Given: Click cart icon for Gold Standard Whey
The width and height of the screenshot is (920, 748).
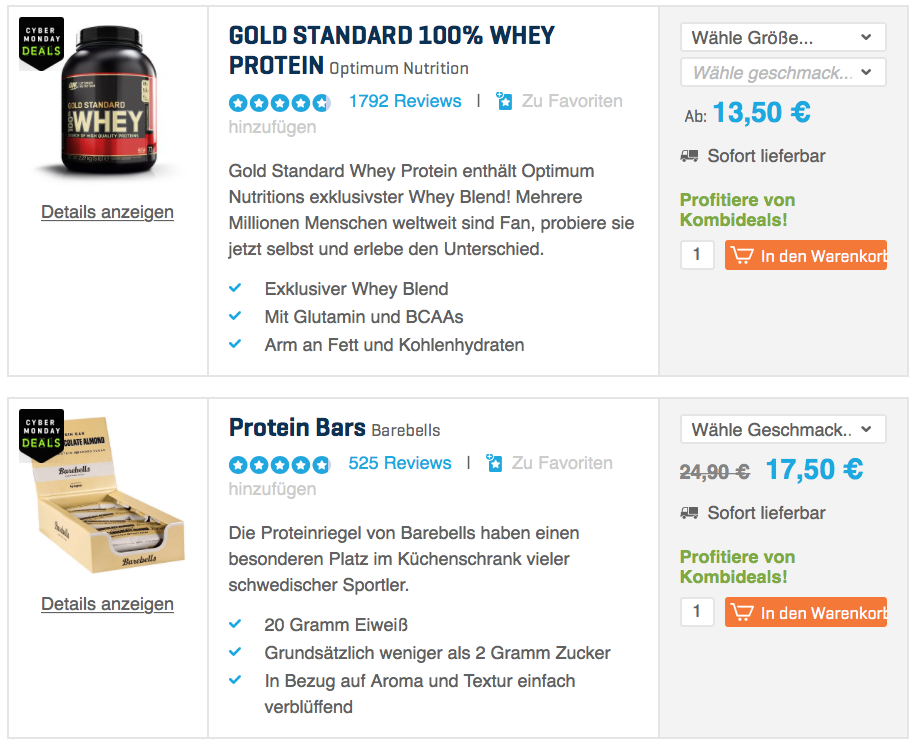Looking at the screenshot, I should pyautogui.click(x=741, y=255).
